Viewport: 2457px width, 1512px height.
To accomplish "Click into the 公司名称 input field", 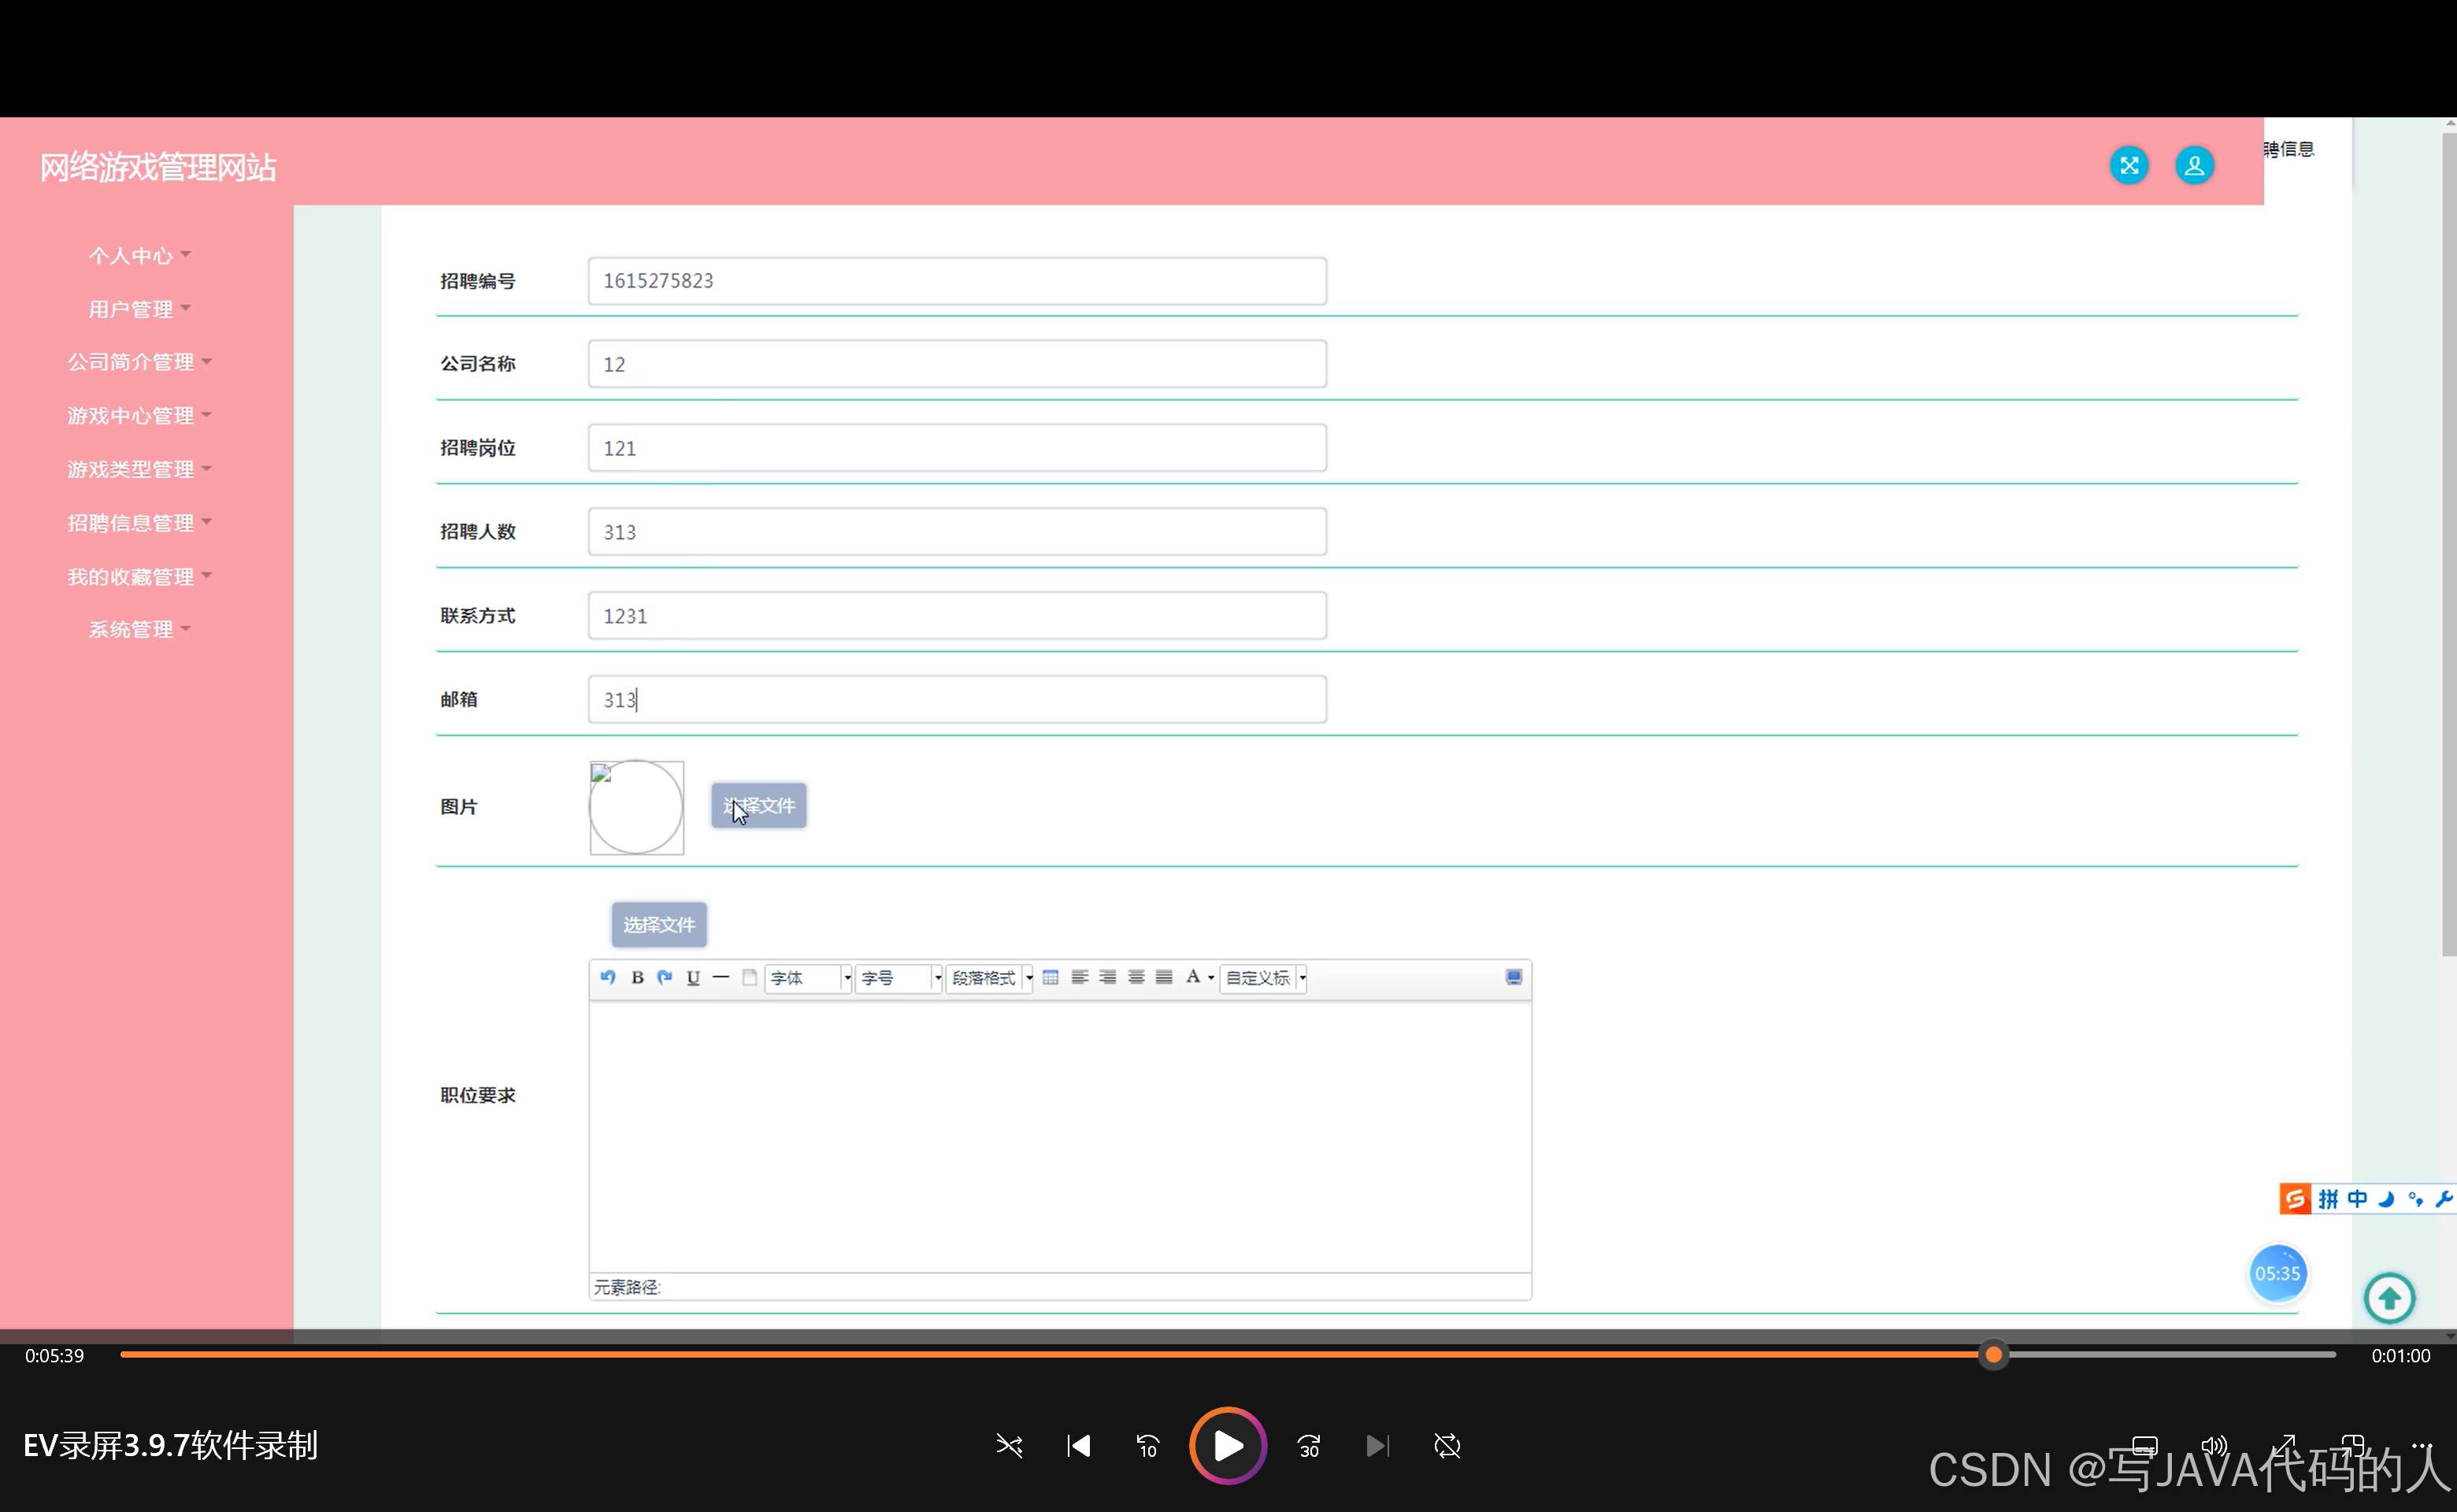I will (x=957, y=365).
